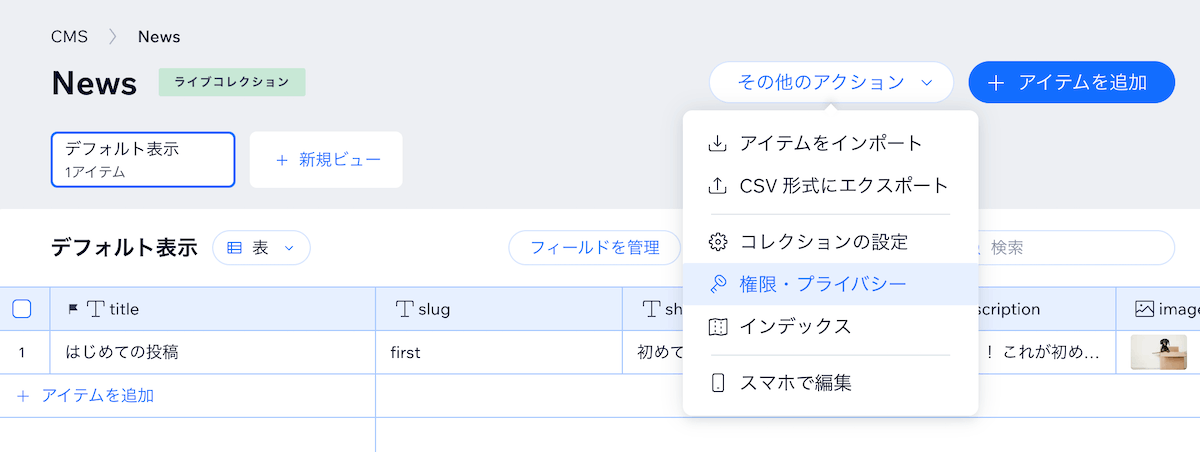This screenshot has width=1200, height=452.
Task: Open the CMS breadcrumb link
Action: (x=69, y=37)
